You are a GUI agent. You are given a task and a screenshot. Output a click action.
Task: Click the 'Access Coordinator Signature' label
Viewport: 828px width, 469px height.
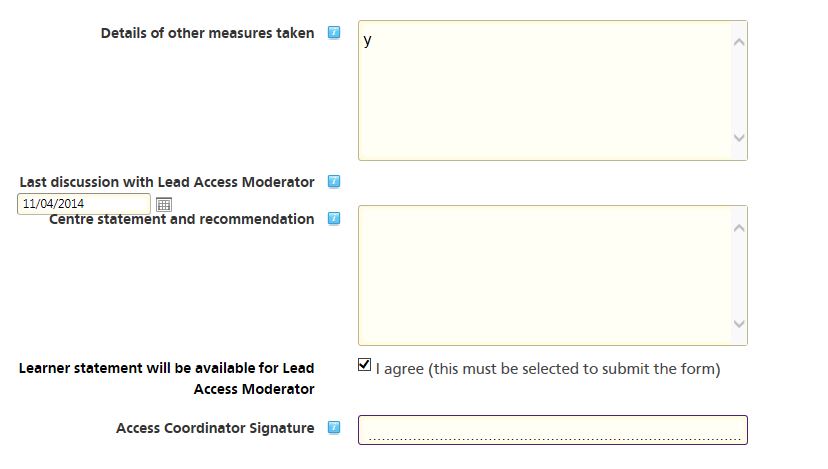click(x=215, y=428)
